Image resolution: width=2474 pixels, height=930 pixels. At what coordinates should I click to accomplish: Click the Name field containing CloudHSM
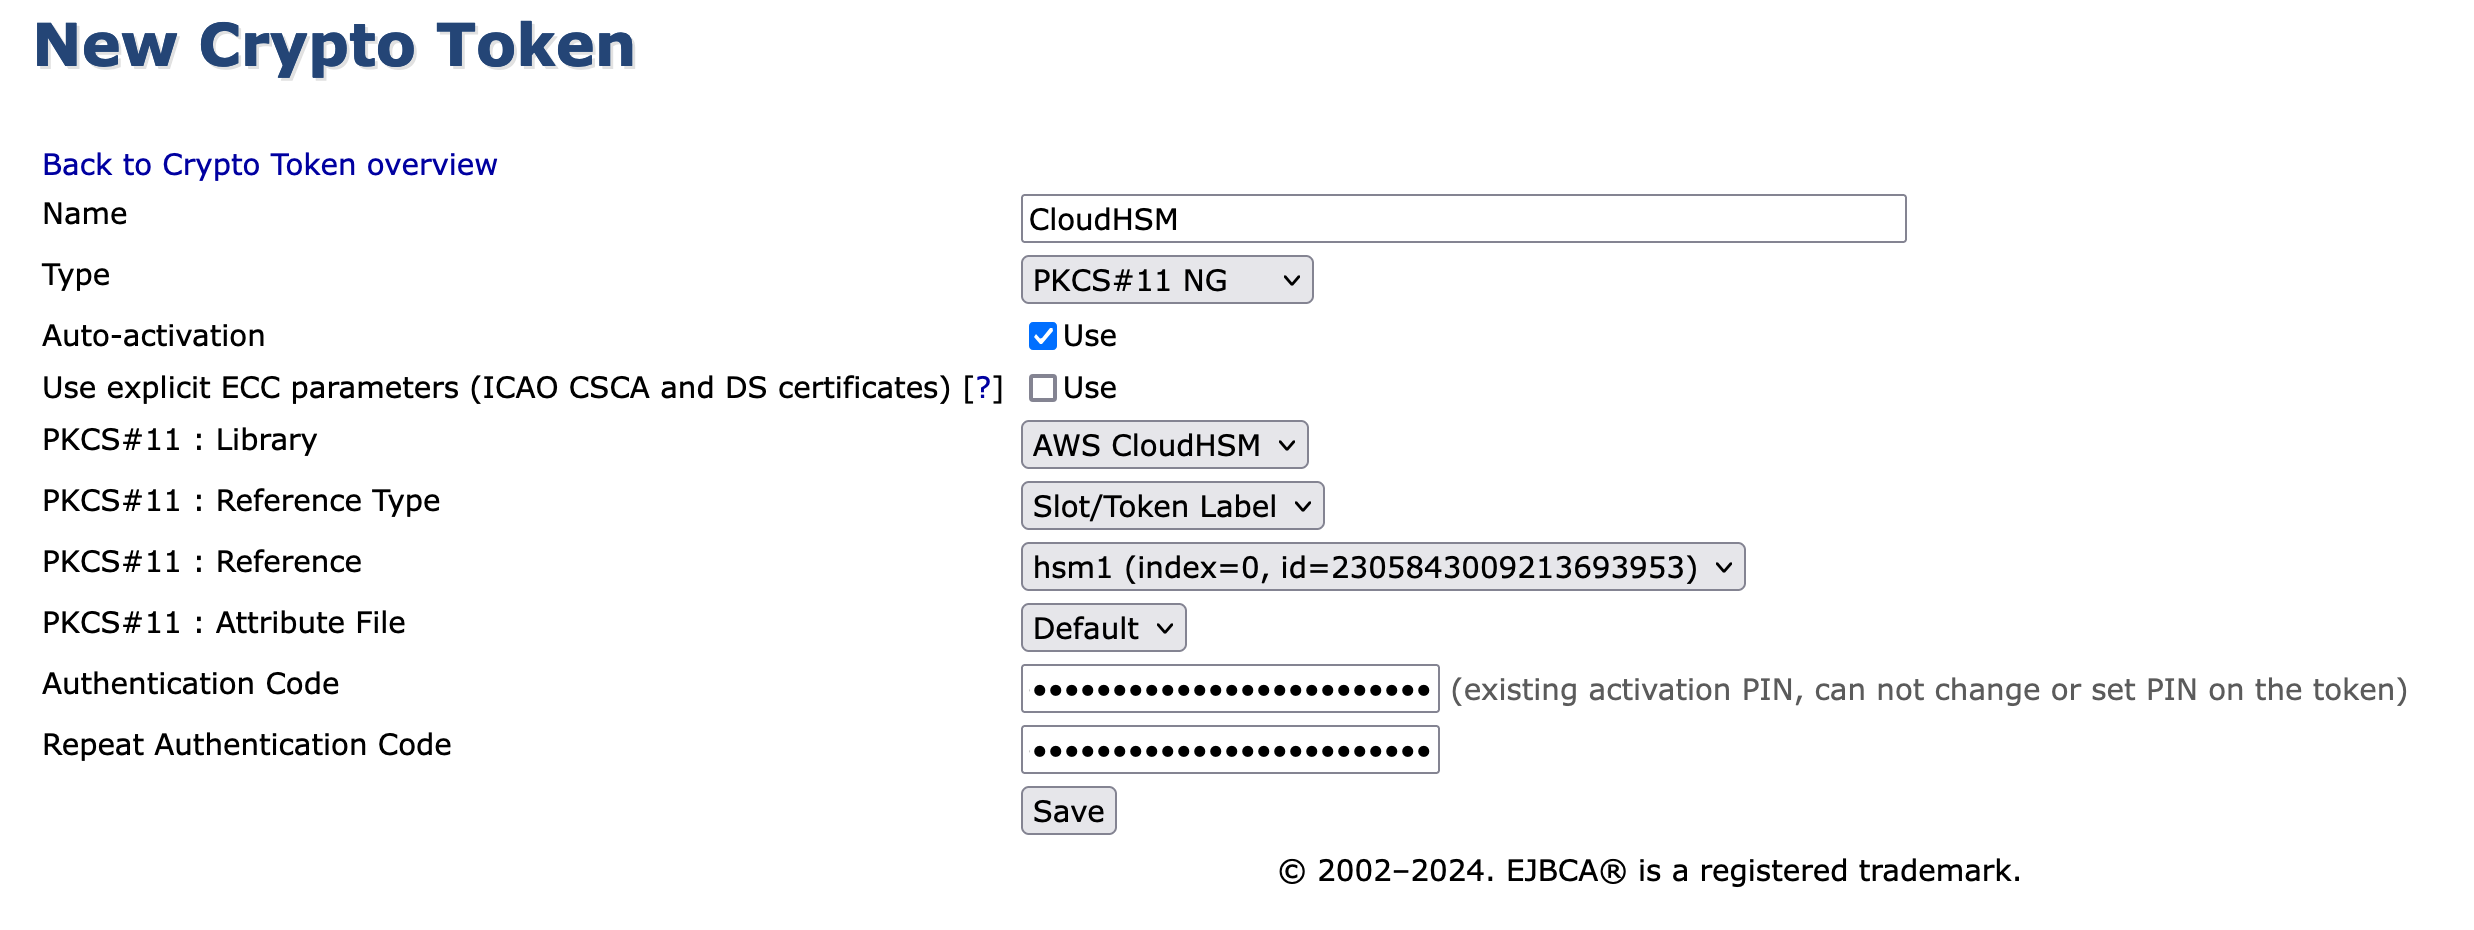tap(1462, 219)
